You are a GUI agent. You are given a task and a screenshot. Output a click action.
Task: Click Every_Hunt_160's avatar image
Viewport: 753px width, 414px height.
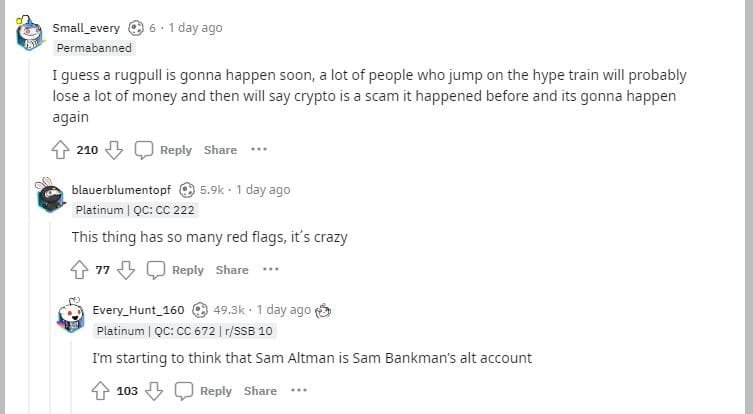(x=69, y=316)
